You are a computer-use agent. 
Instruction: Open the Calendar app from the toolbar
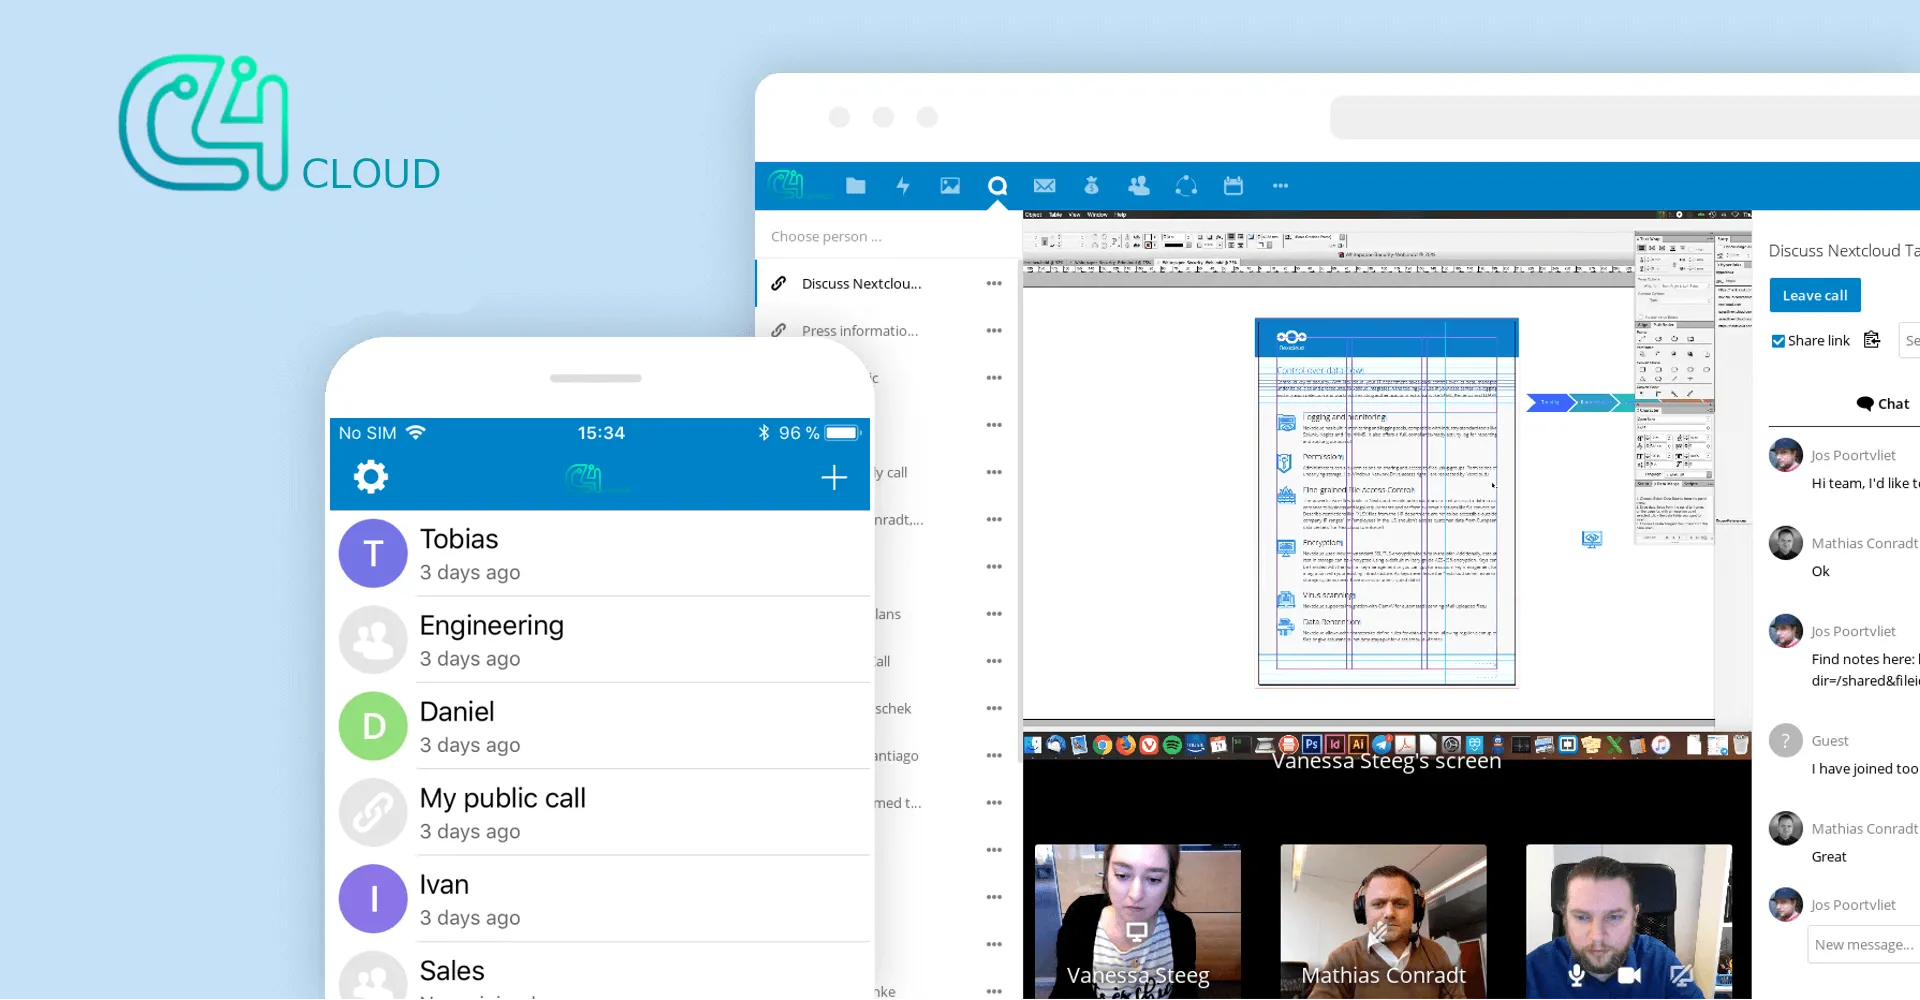point(1233,186)
